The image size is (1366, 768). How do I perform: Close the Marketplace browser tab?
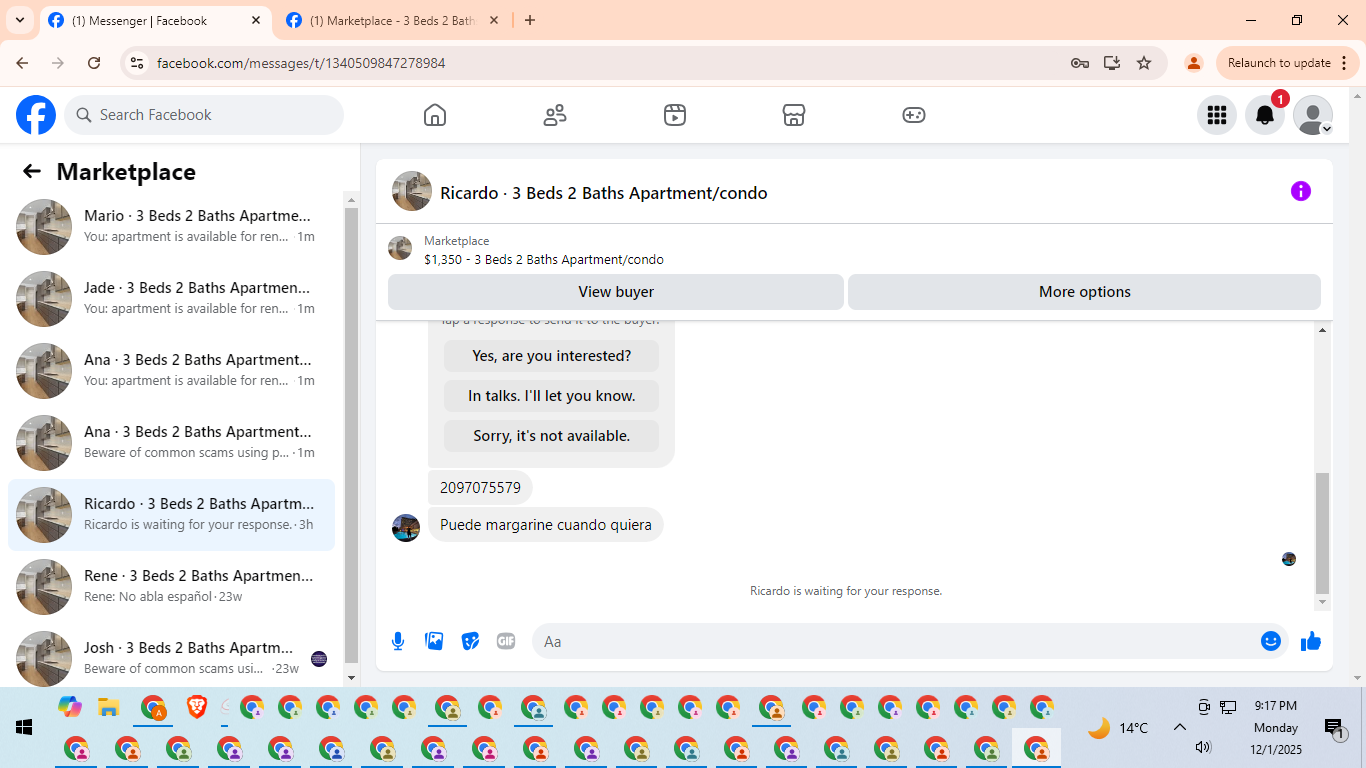[495, 20]
